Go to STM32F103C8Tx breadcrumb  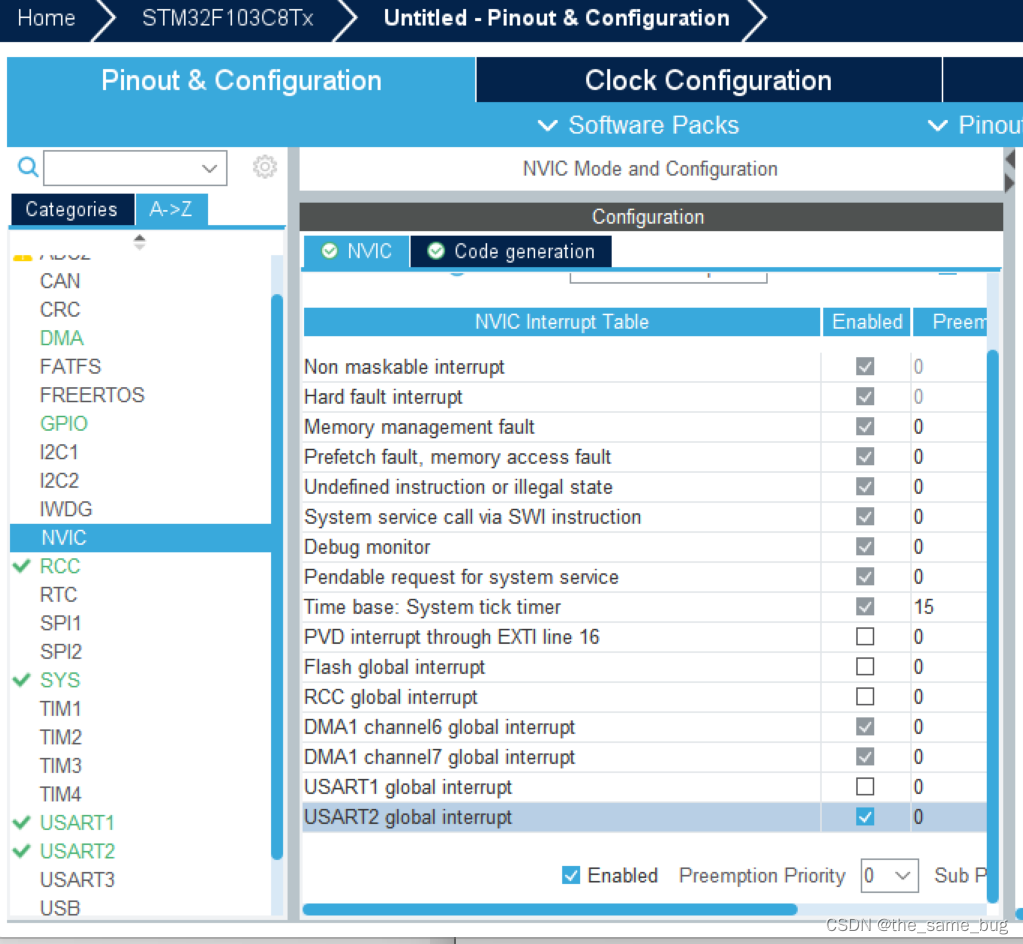tap(228, 18)
